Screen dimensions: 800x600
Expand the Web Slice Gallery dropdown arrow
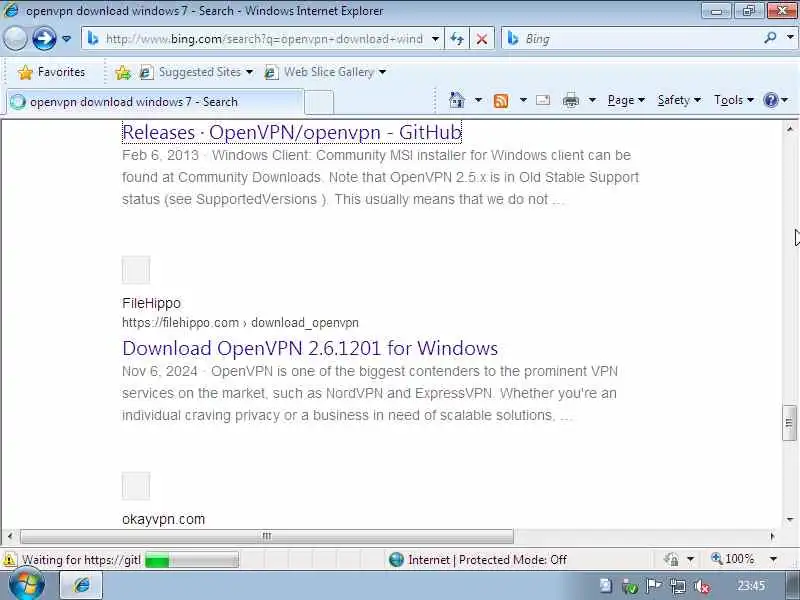pos(383,72)
